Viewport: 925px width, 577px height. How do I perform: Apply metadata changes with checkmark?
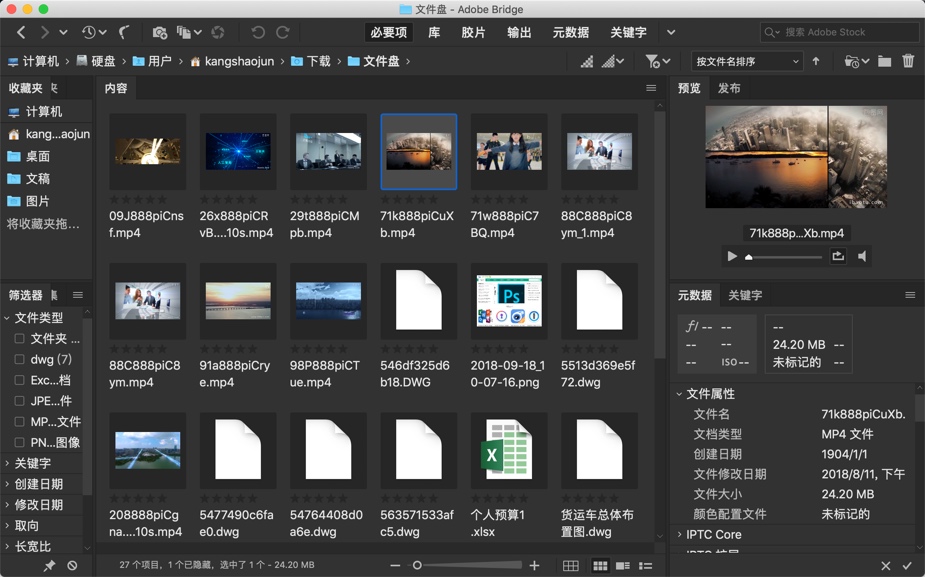907,566
